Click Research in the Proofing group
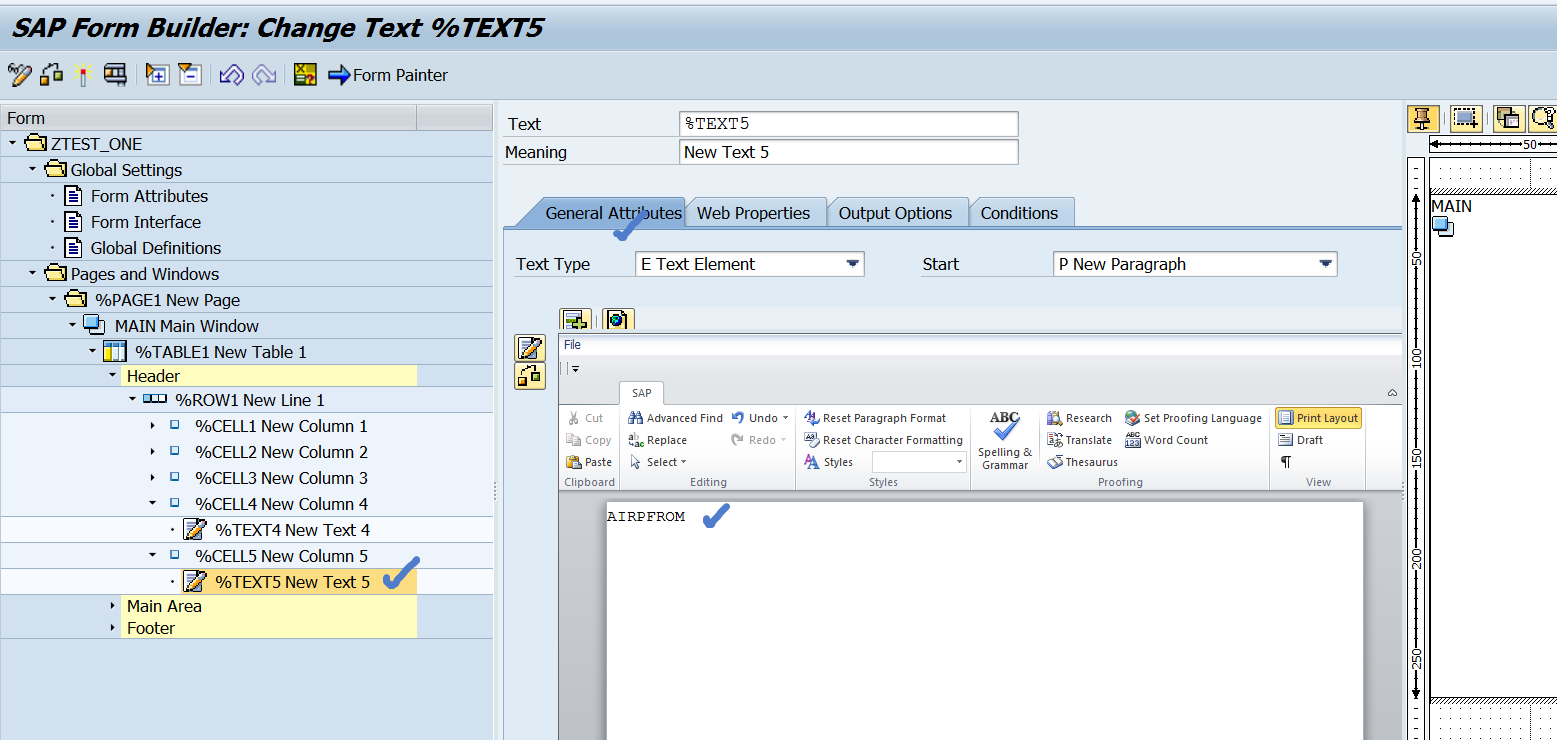Viewport: 1557px width, 740px height. pos(1079,418)
